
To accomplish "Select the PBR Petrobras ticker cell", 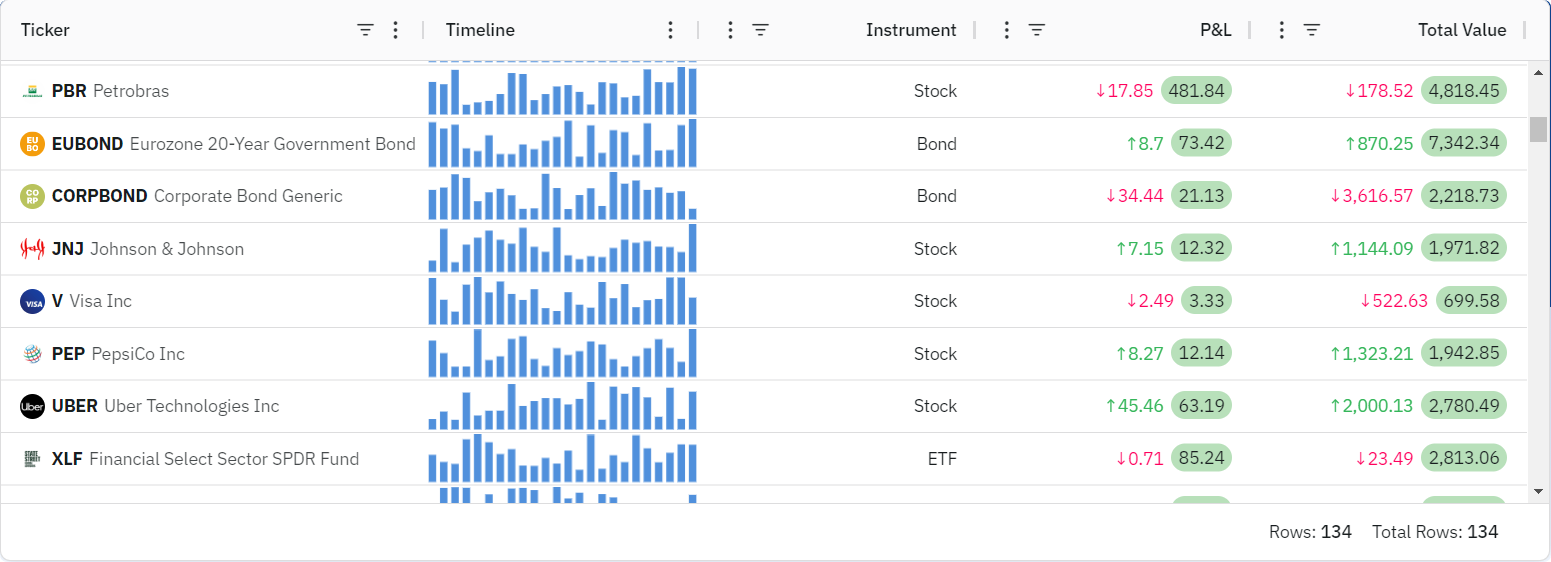I will coord(211,91).
